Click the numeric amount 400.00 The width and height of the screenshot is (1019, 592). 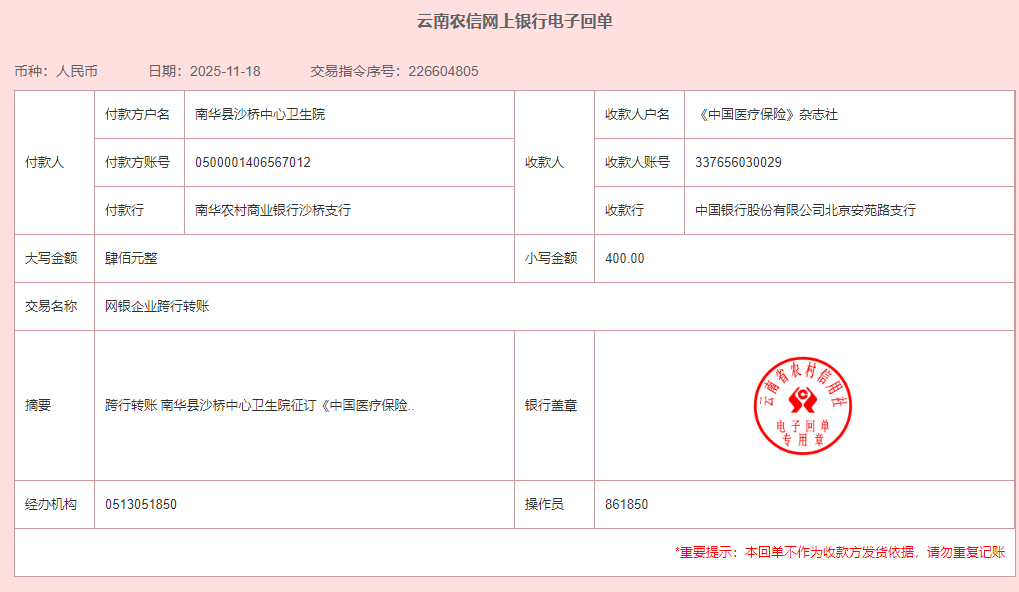coord(625,258)
